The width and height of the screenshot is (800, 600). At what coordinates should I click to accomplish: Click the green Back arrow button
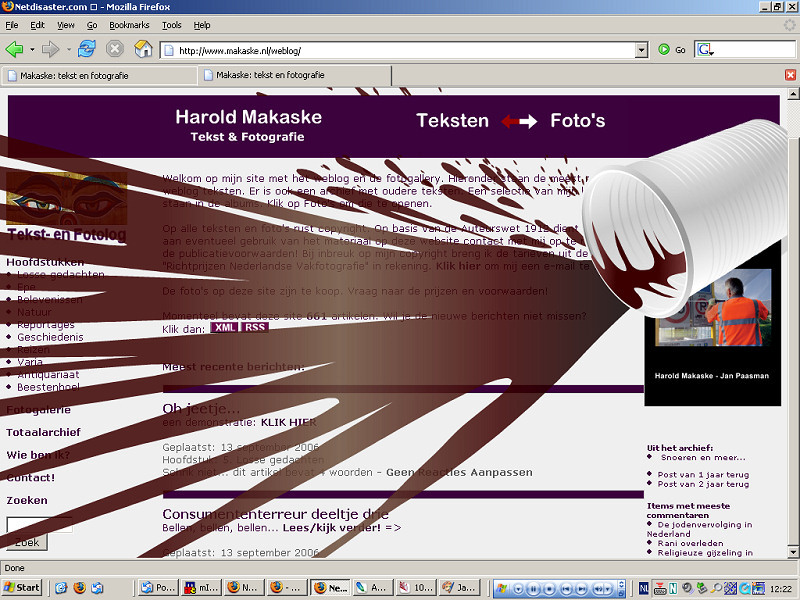[x=14, y=49]
